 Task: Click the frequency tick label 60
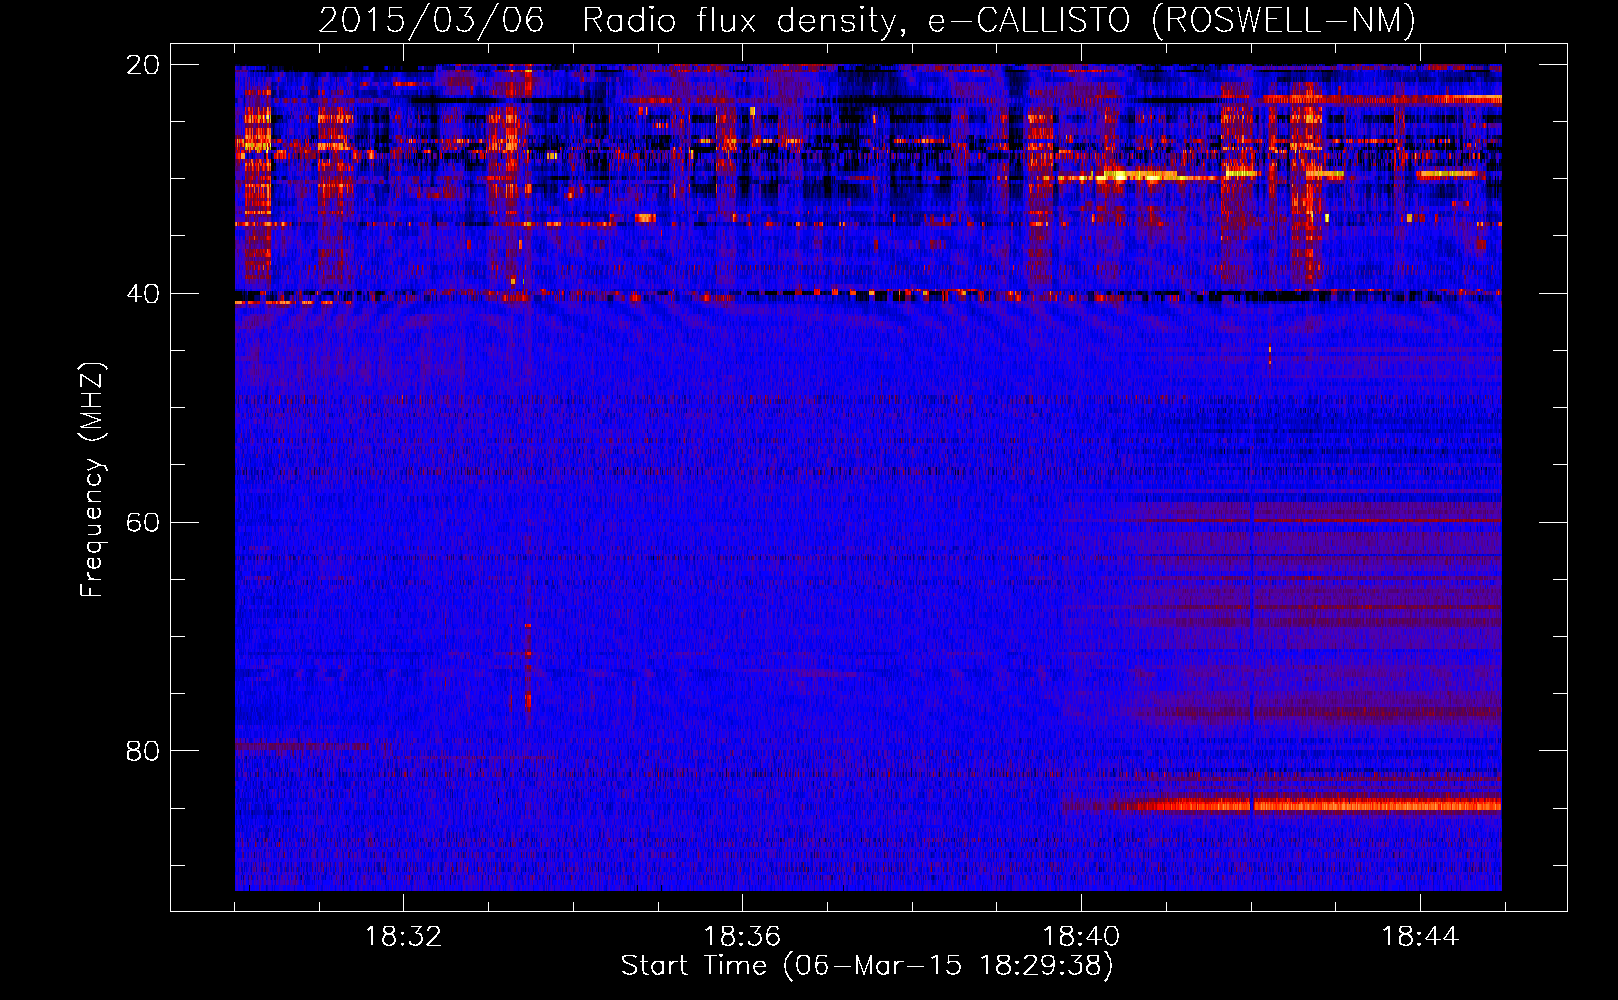click(x=143, y=522)
